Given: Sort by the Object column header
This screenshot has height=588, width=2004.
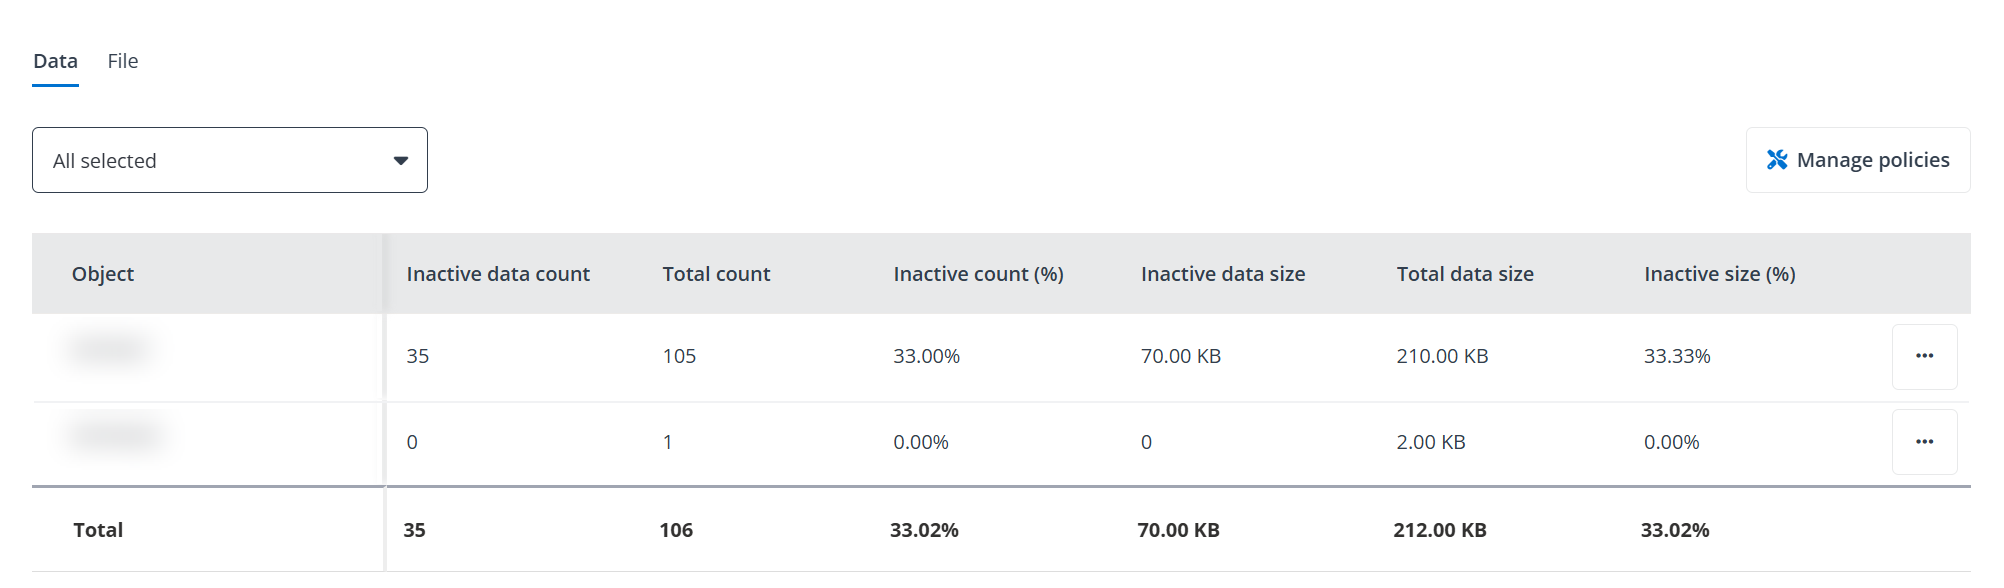Looking at the screenshot, I should tap(103, 274).
